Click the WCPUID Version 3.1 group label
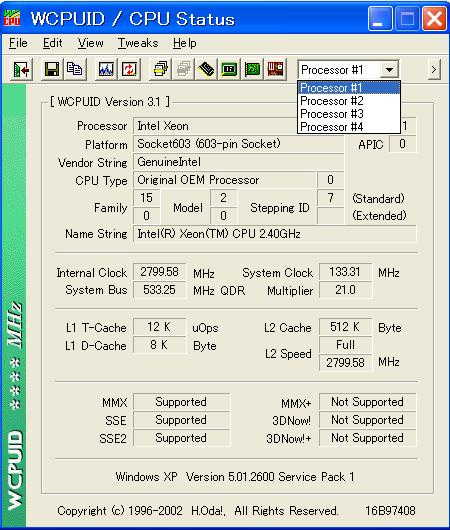Viewport: 450px width, 530px height. click(110, 102)
